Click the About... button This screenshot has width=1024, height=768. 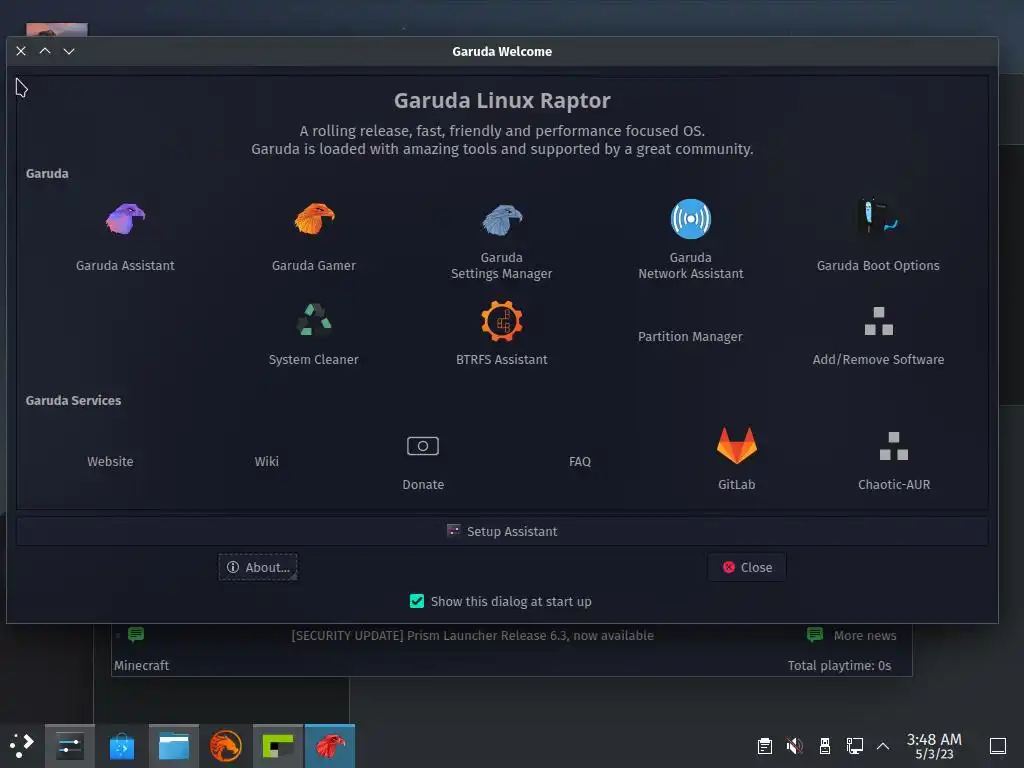pyautogui.click(x=258, y=568)
